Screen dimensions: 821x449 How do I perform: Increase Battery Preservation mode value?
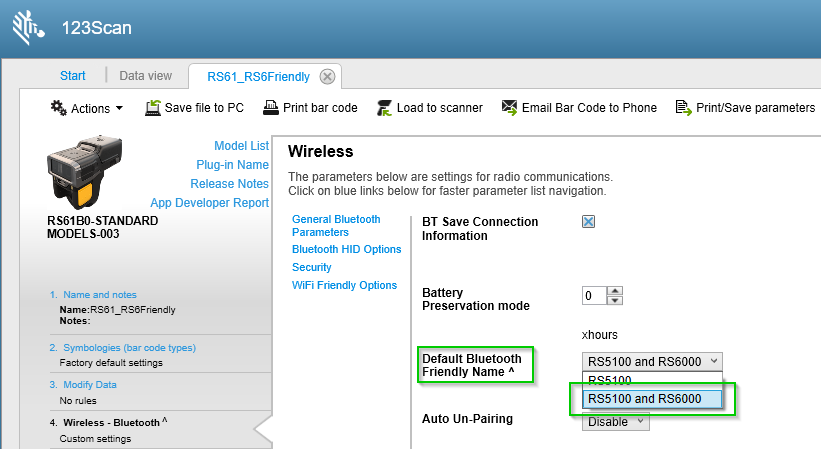(x=615, y=291)
